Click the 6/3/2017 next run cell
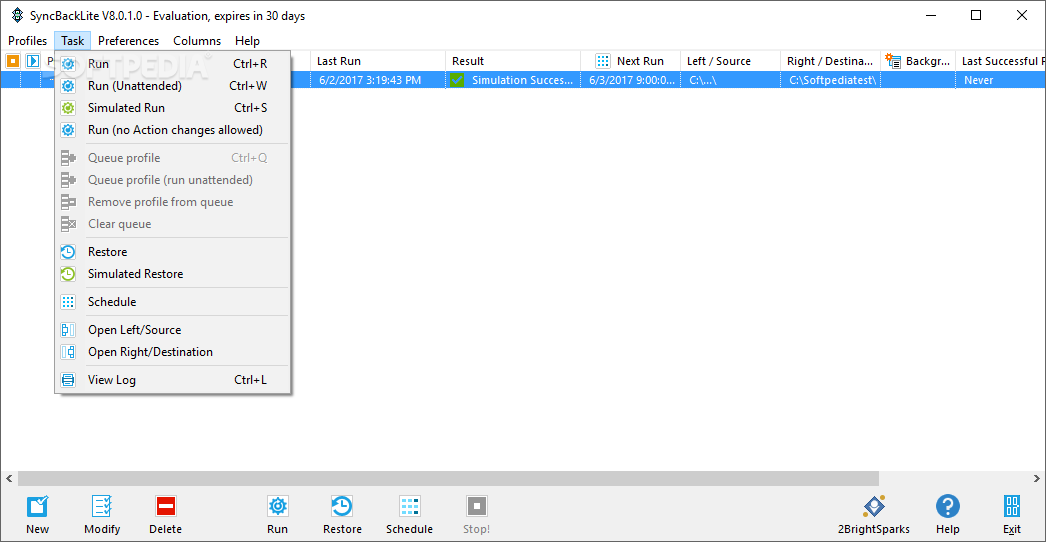Viewport: 1046px width, 542px height. pyautogui.click(x=630, y=80)
